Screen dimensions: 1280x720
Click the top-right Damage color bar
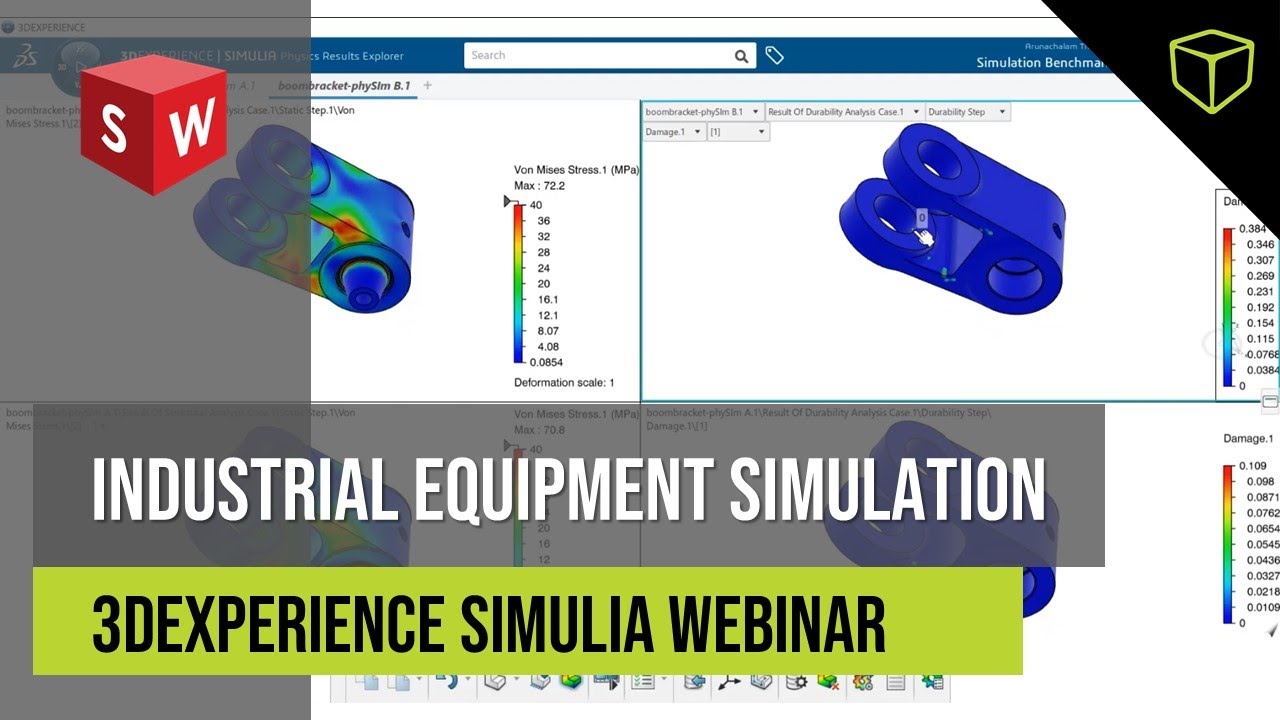(x=1227, y=308)
